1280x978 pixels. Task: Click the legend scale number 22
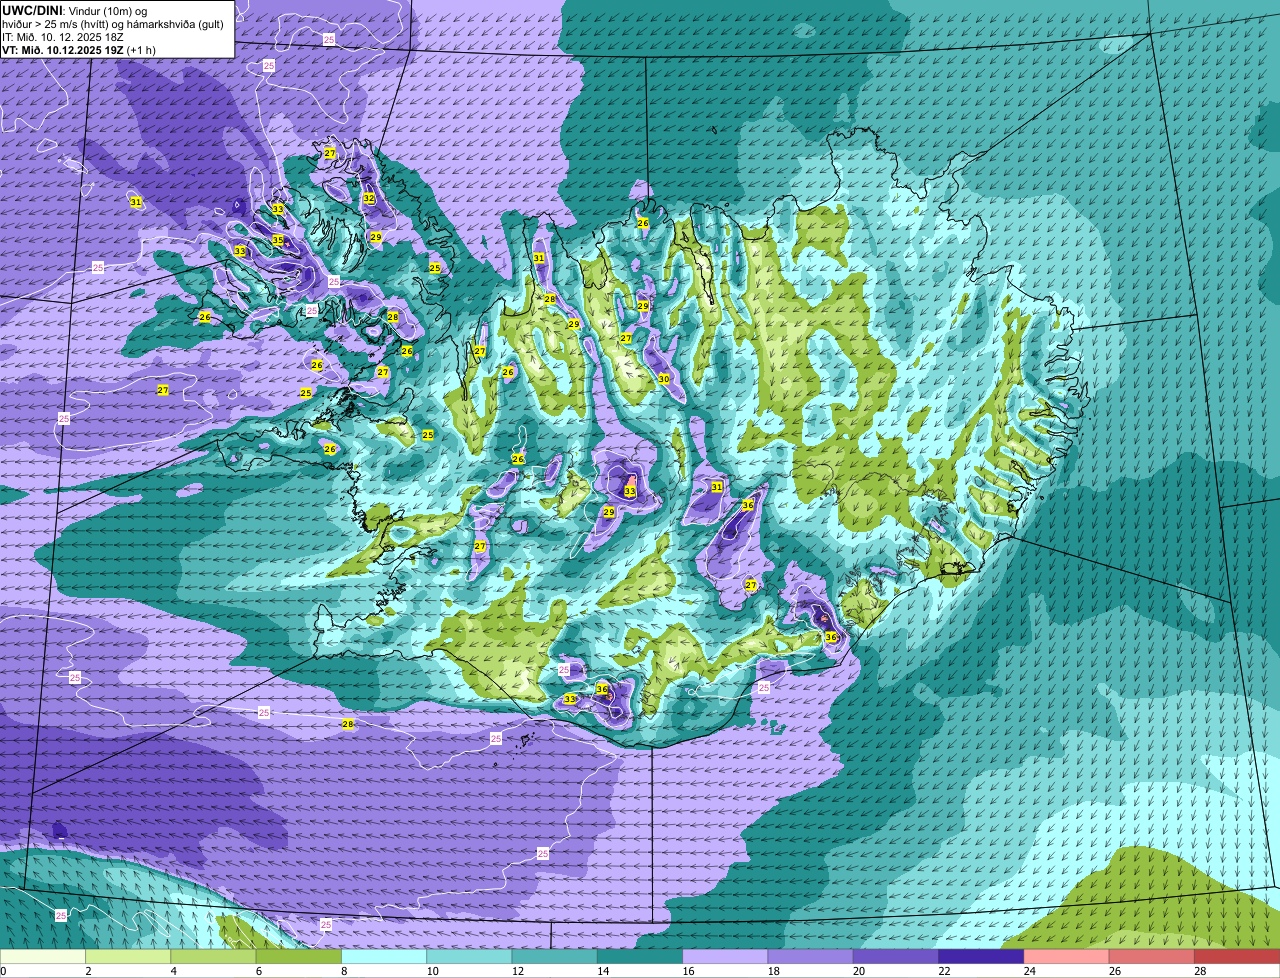pyautogui.click(x=944, y=971)
